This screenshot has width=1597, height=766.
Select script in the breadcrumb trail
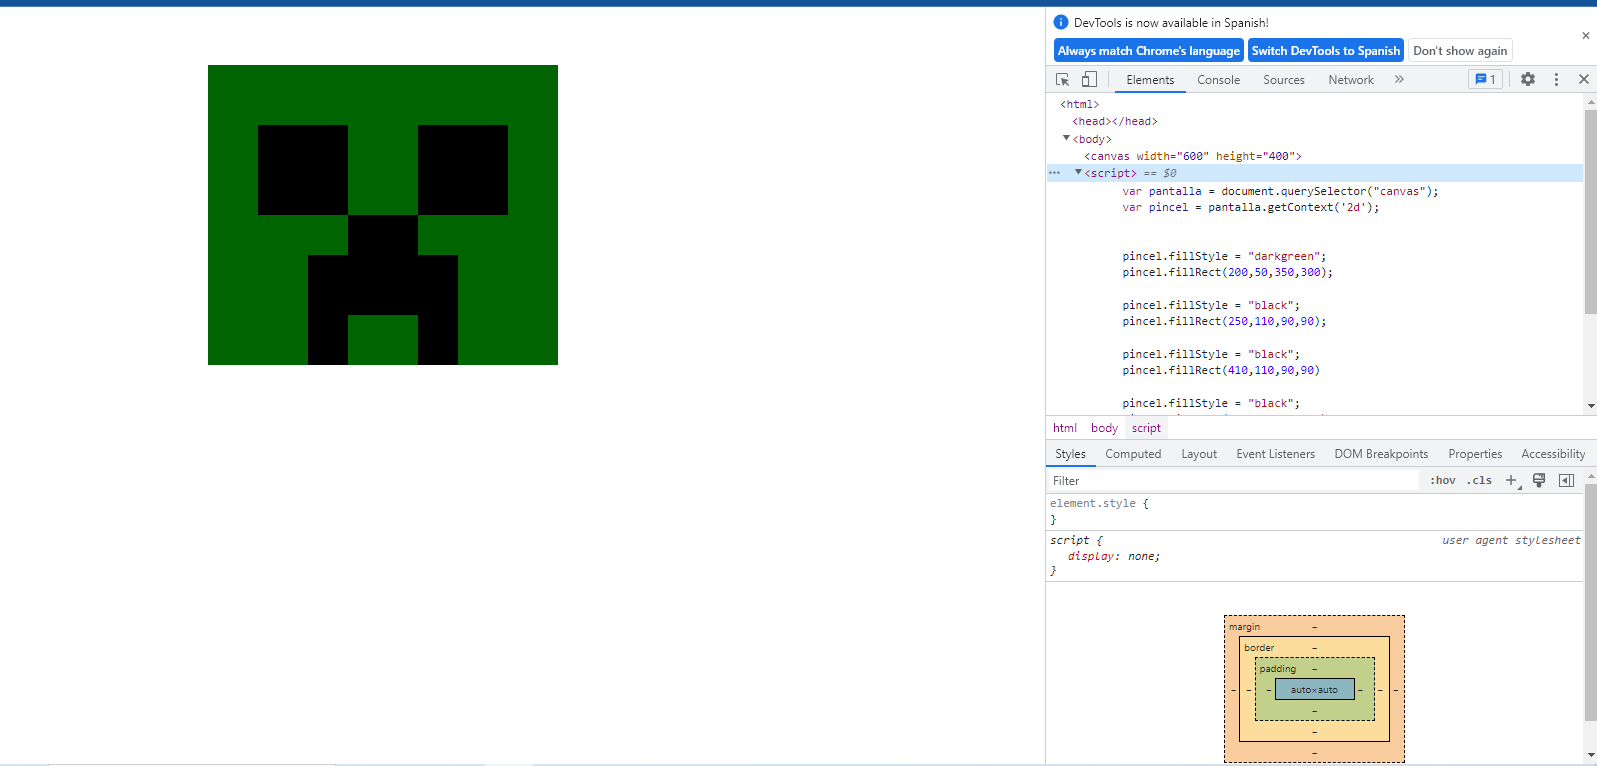click(1146, 428)
